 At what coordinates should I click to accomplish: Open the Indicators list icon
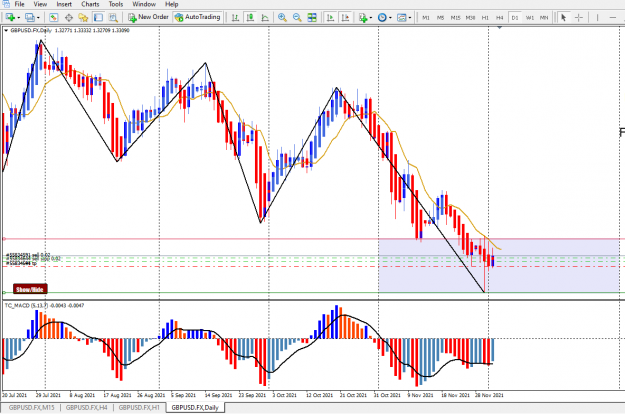(x=363, y=18)
